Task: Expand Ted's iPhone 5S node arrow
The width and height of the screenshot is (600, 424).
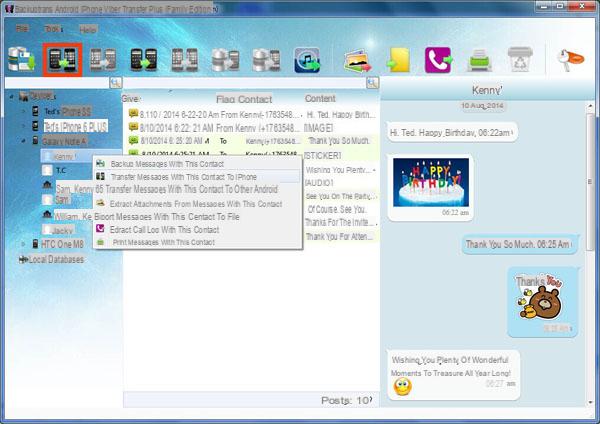Action: tap(23, 111)
